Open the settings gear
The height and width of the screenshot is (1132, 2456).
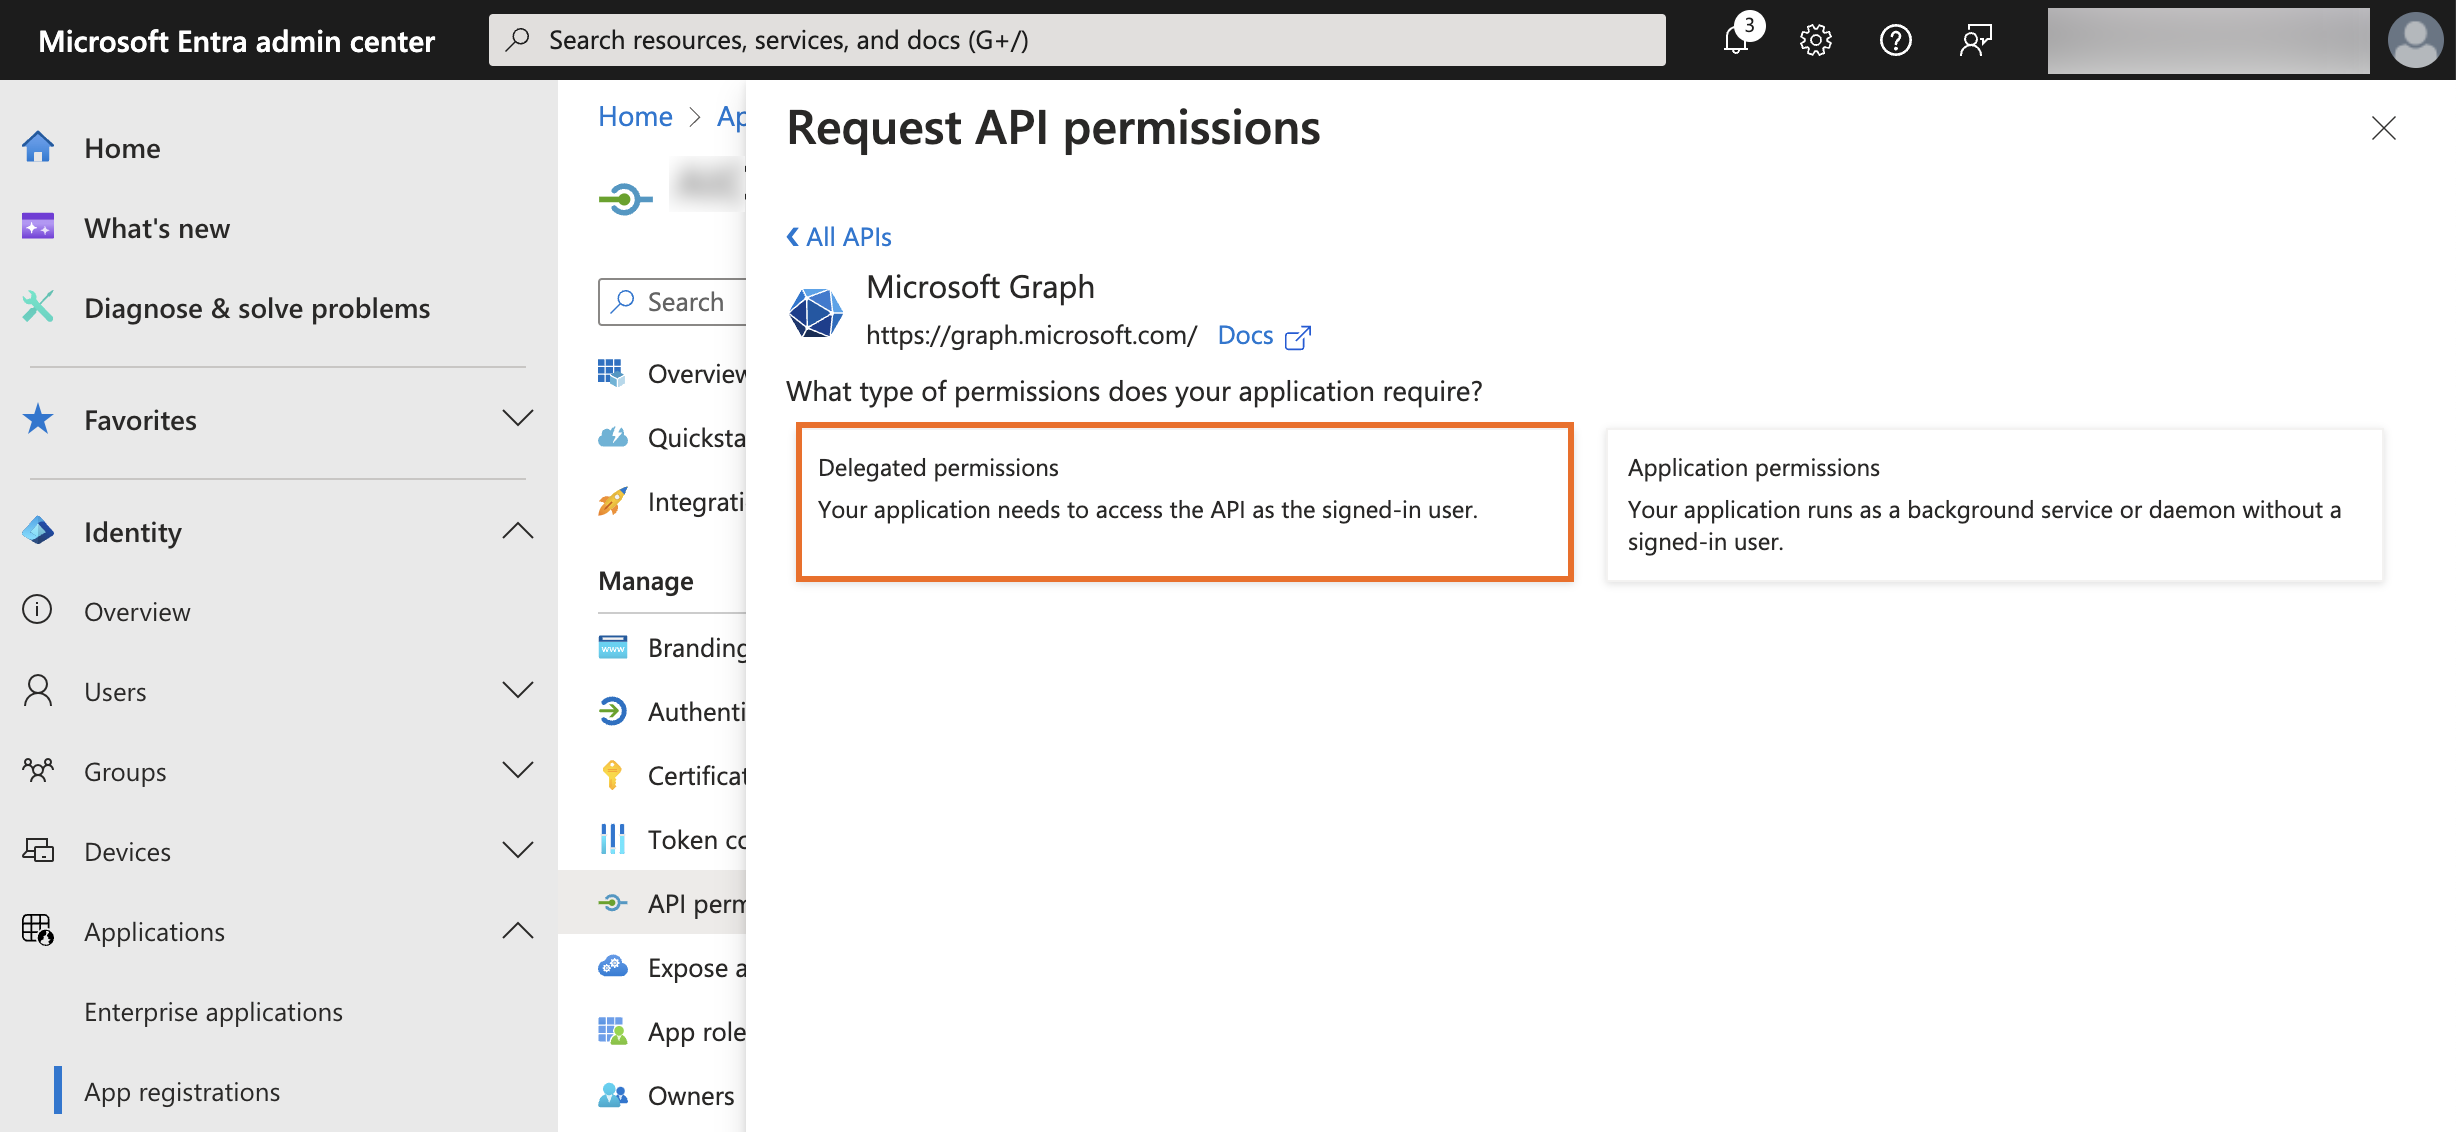pos(1814,40)
